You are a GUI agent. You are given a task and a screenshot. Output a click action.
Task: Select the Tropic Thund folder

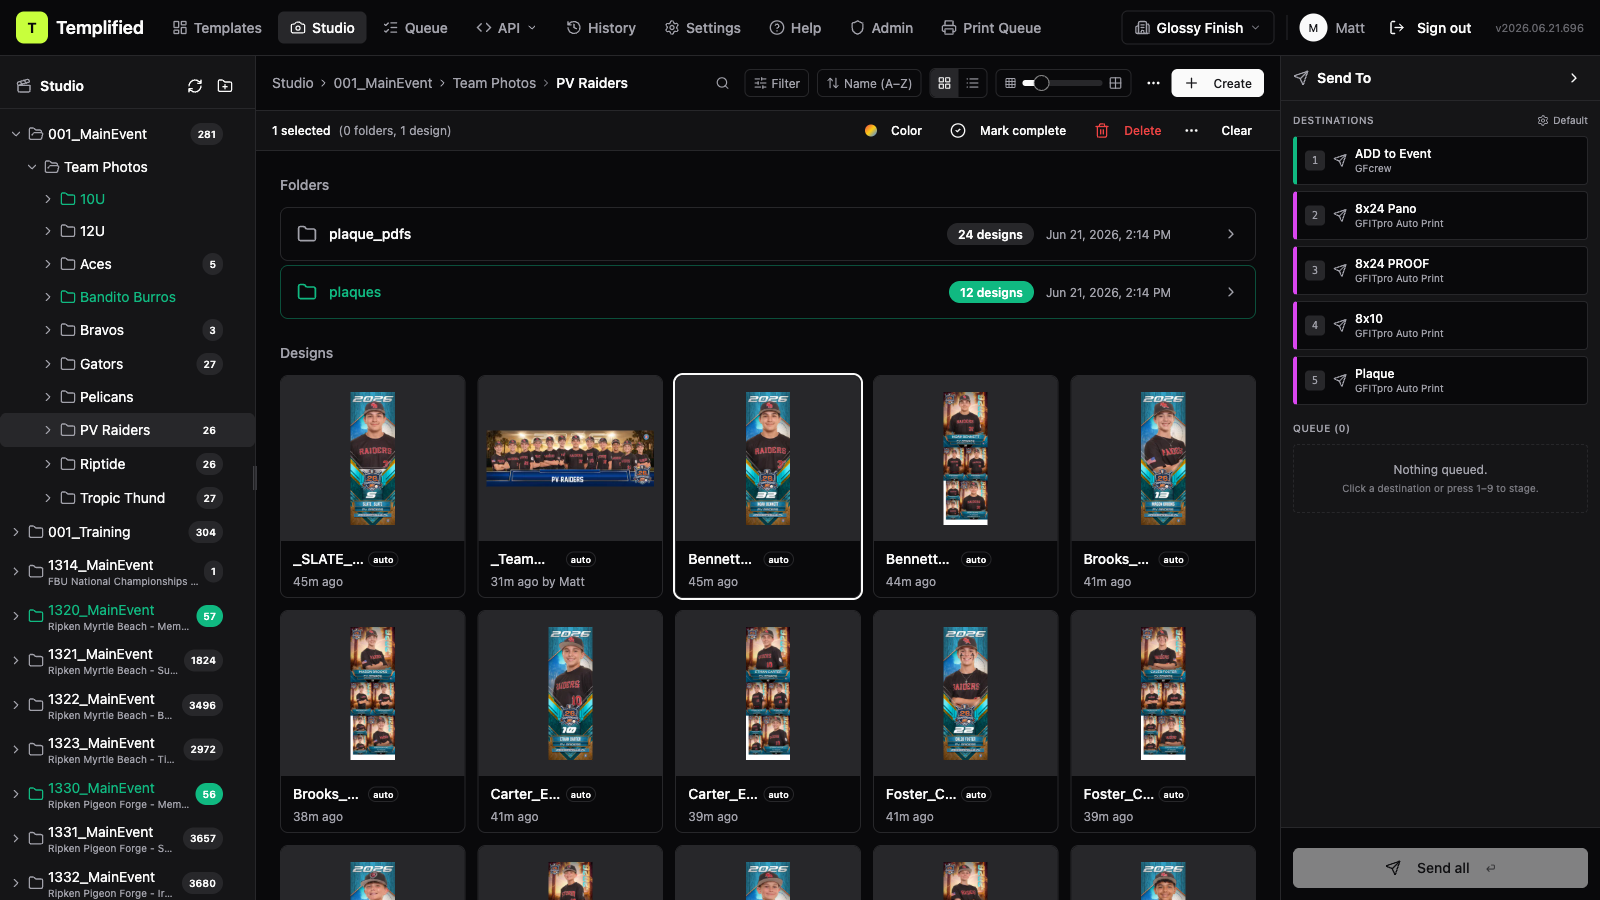coord(128,498)
